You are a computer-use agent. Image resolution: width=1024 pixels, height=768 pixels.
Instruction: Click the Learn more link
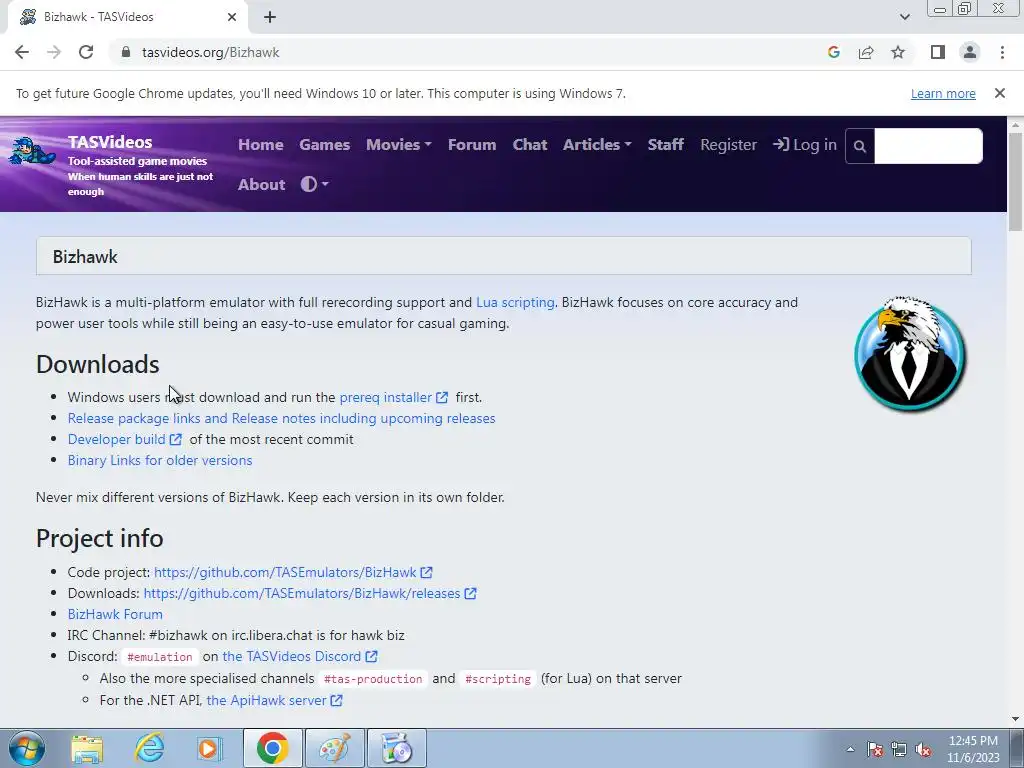tap(943, 93)
